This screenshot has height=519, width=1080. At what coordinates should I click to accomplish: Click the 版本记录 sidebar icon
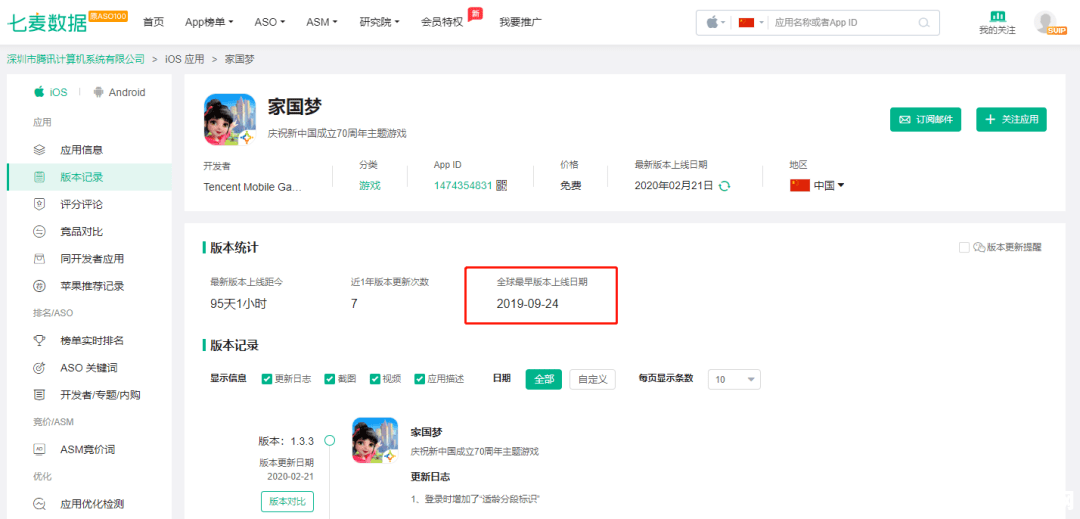point(39,177)
